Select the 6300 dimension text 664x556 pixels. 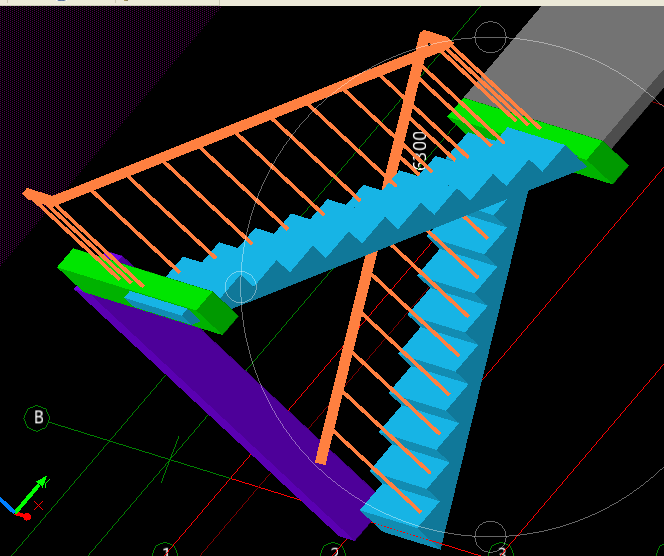[x=419, y=151]
